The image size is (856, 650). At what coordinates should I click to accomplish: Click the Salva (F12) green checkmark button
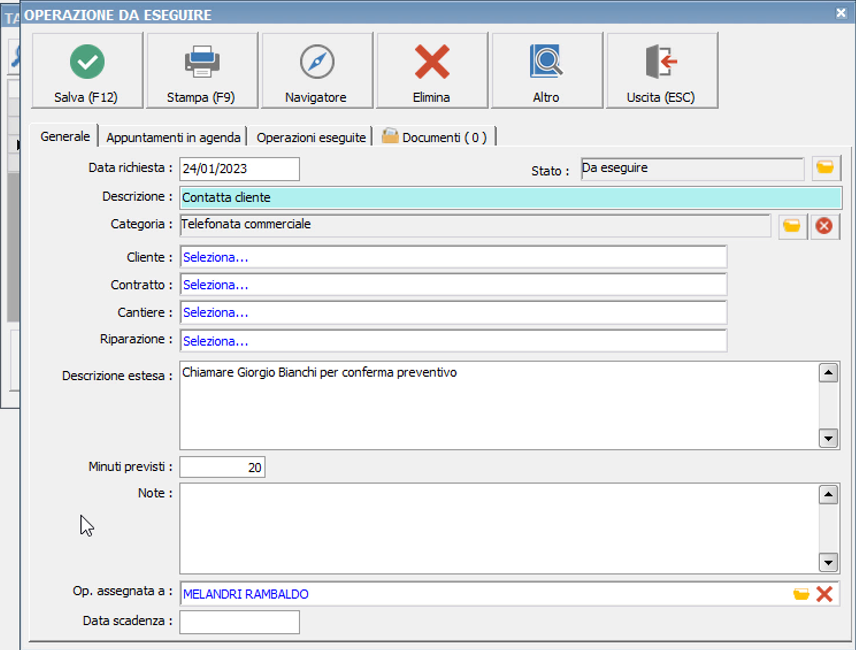(88, 70)
